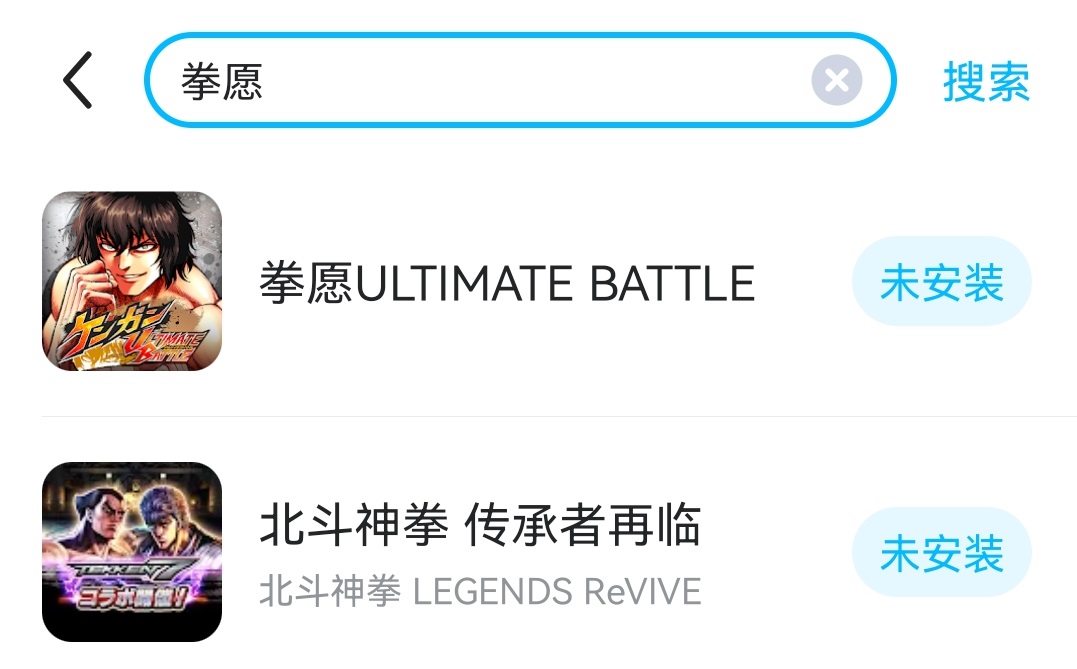Open the 拳愿ULTIMATE BATTLE app icon
The width and height of the screenshot is (1077, 669).
(132, 281)
